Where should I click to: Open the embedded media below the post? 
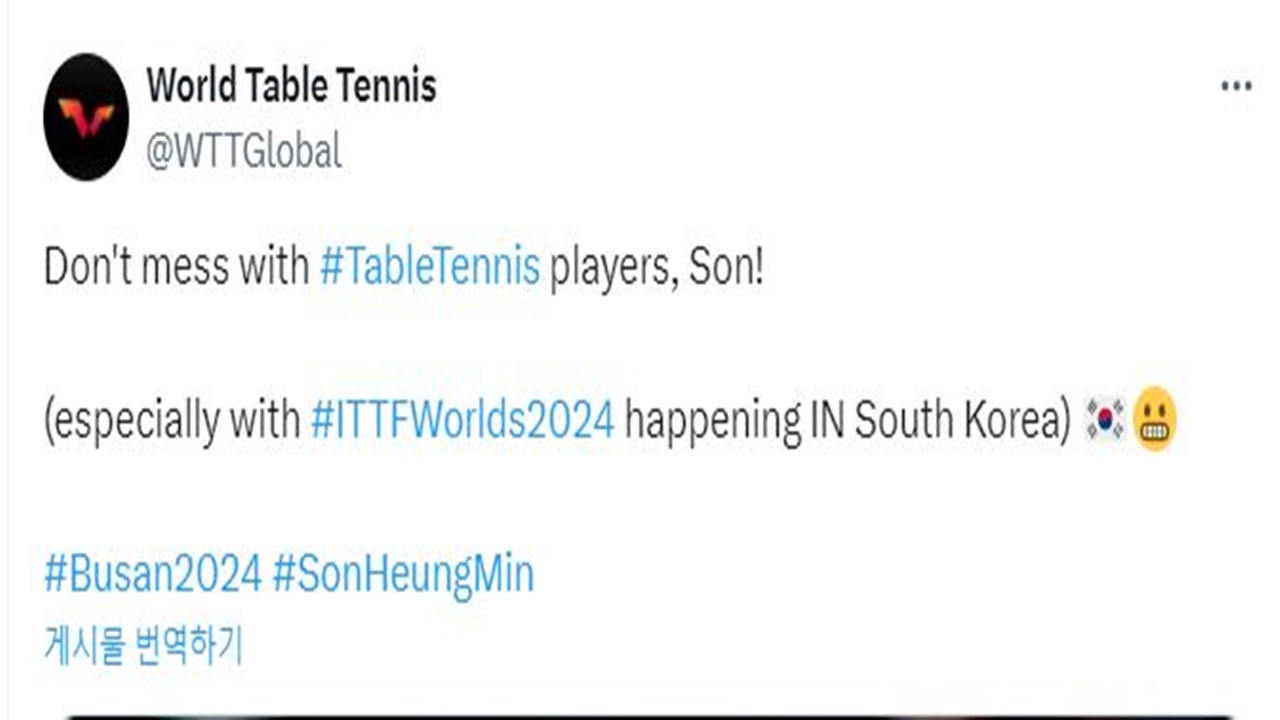(x=650, y=716)
